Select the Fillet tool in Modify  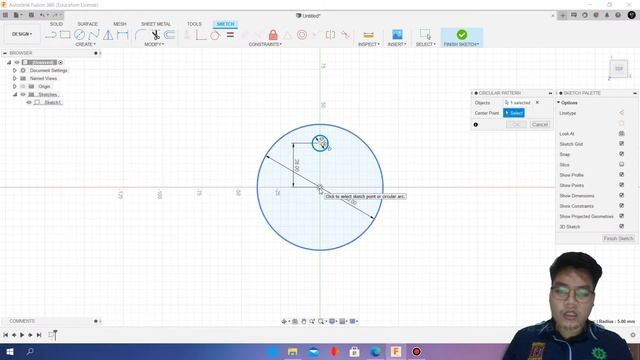(x=140, y=35)
